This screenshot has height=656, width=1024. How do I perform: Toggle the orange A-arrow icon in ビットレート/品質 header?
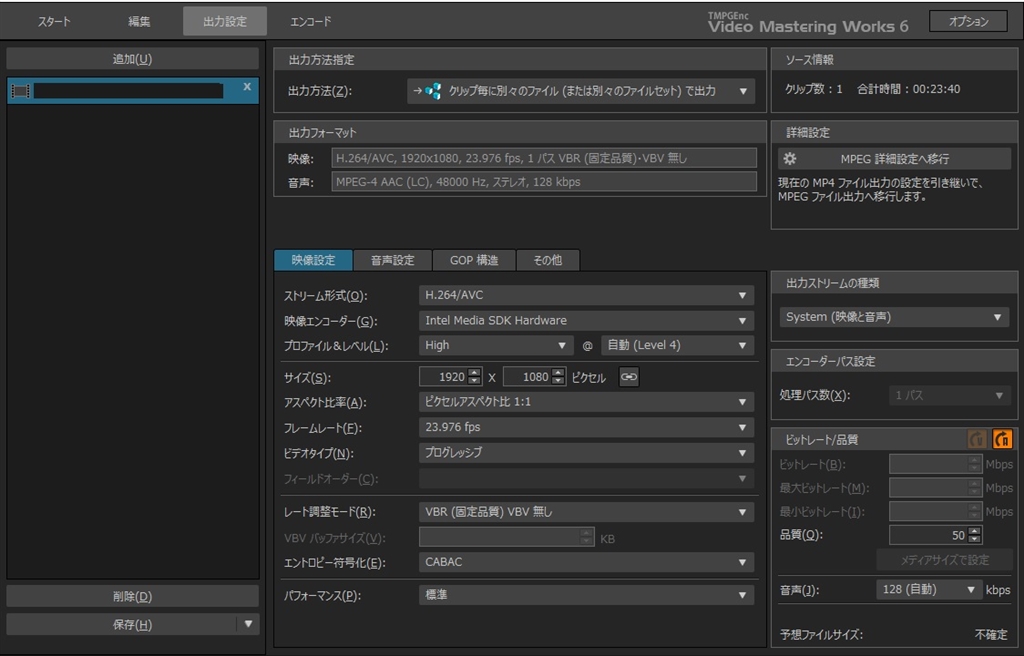(1003, 438)
